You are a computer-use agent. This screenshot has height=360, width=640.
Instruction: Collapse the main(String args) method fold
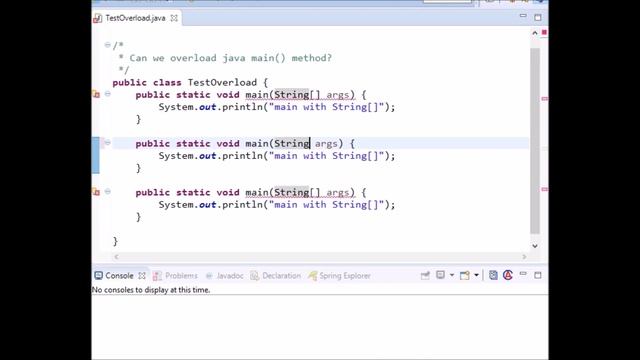point(108,143)
